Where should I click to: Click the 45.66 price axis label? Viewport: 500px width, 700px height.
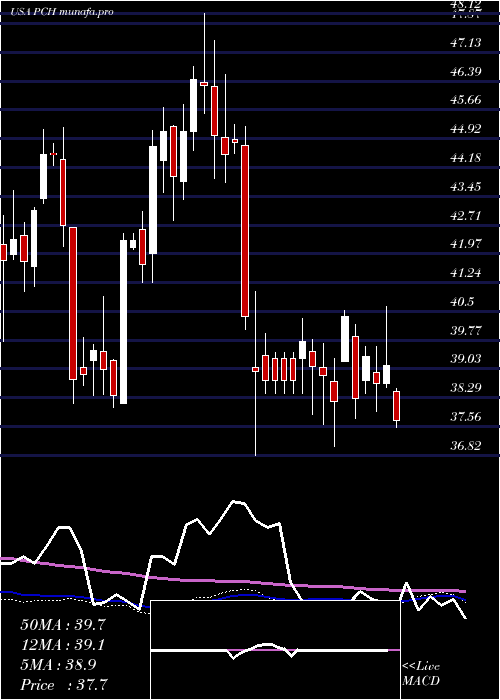click(x=467, y=100)
